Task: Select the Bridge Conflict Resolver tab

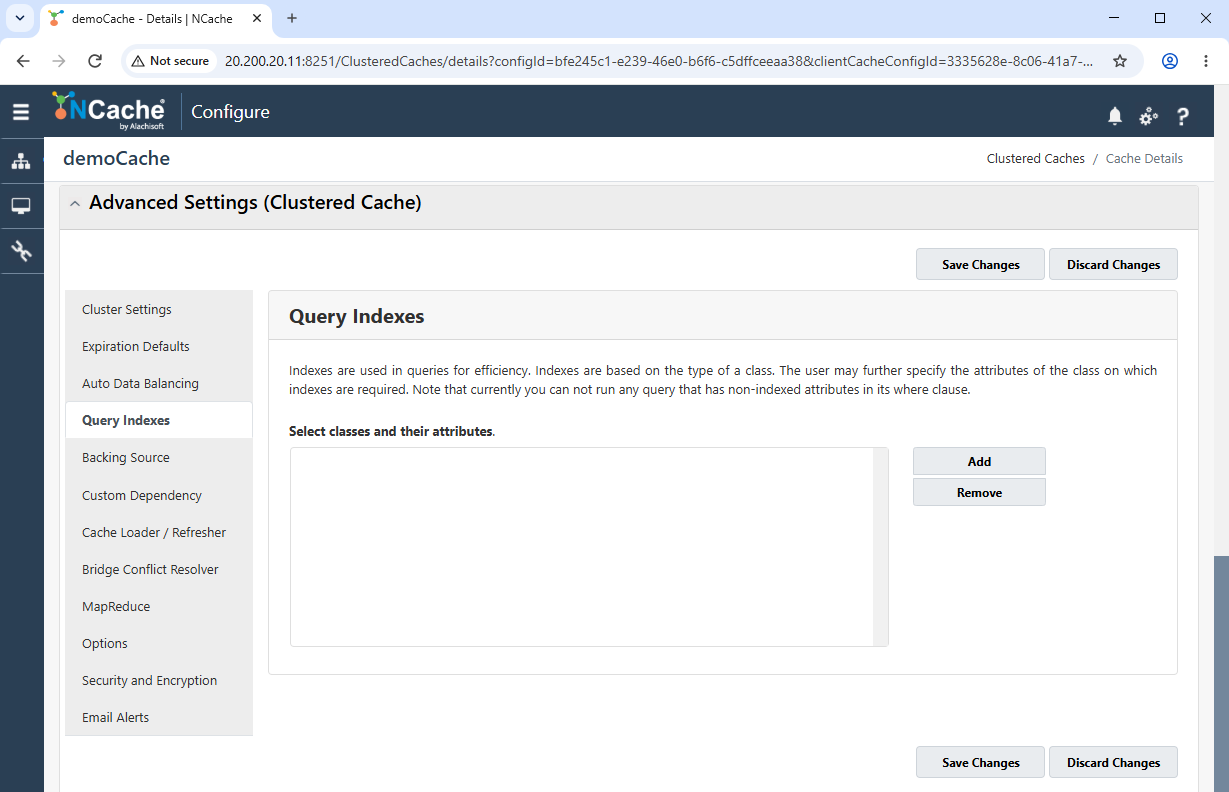Action: point(159,570)
